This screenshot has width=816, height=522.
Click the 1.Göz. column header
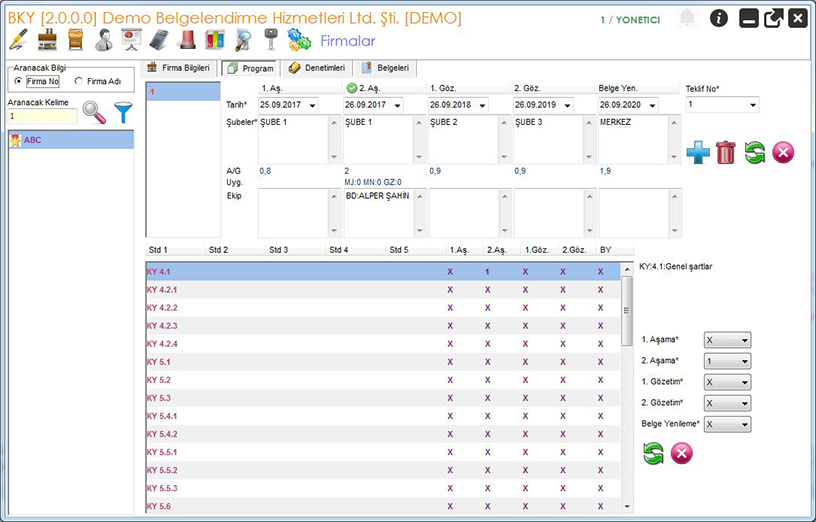point(539,250)
